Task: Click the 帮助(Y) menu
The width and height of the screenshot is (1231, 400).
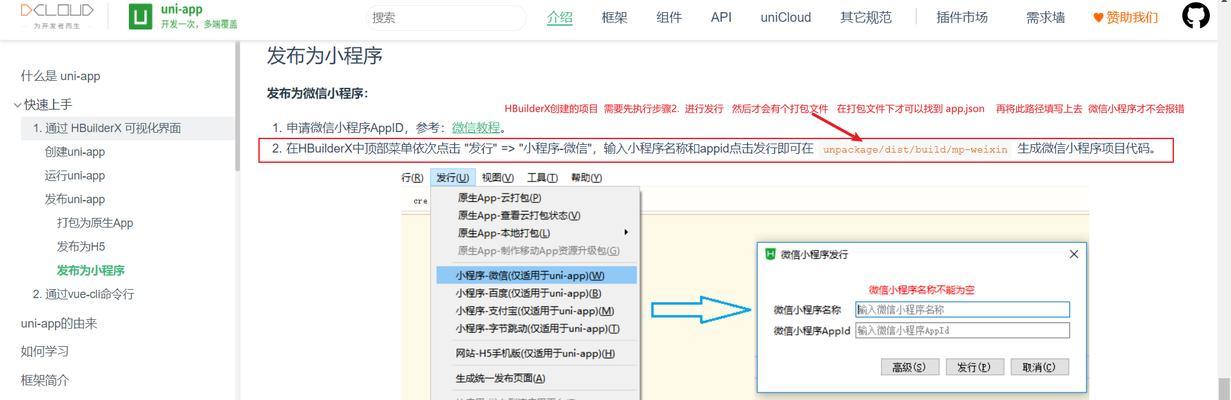Action: coord(586,177)
